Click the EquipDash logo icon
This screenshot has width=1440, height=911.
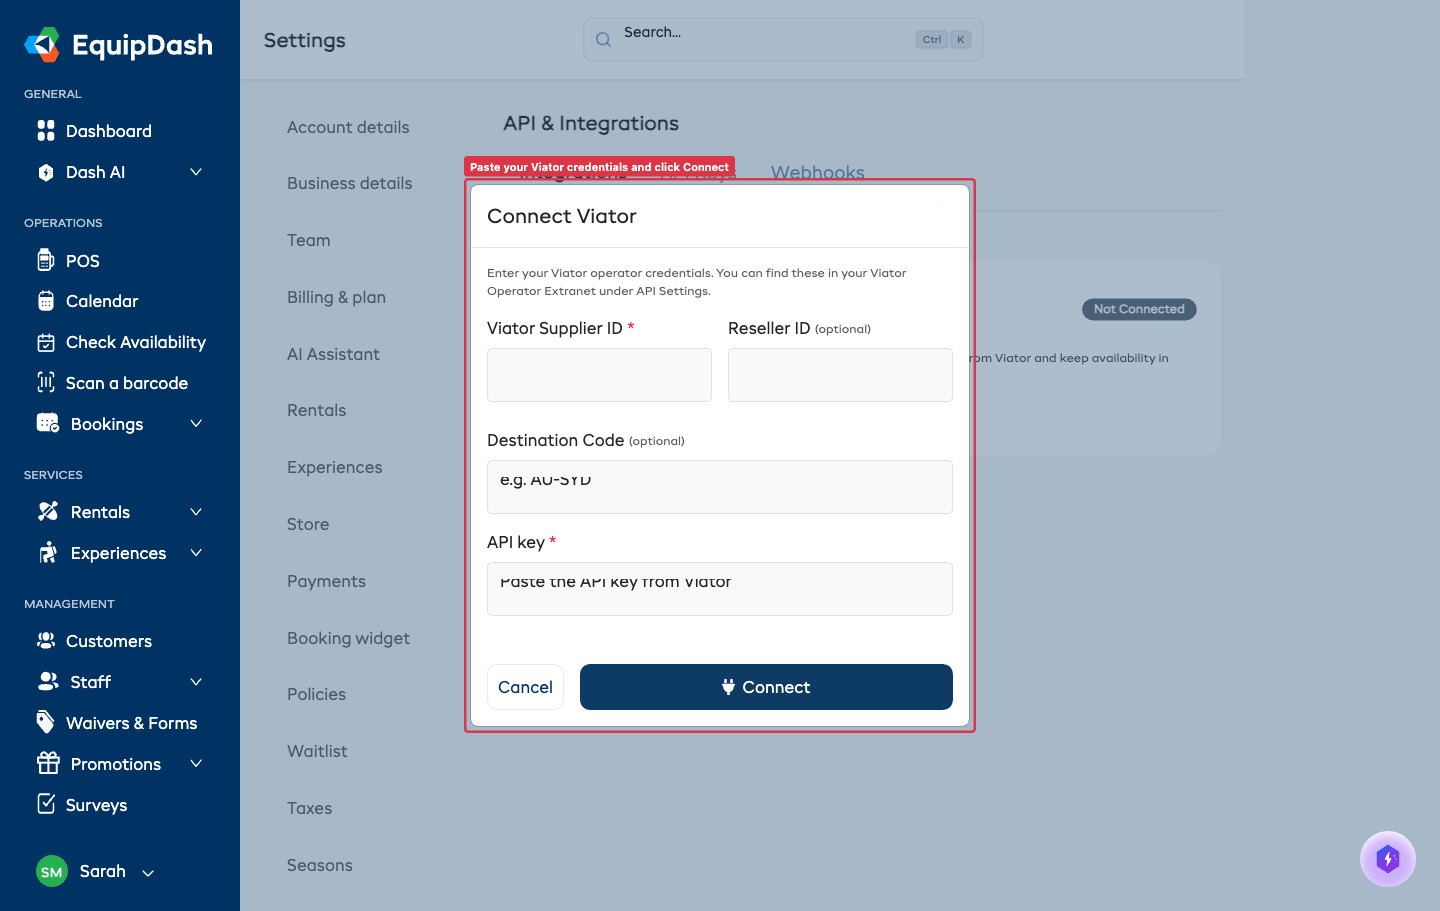click(x=43, y=44)
